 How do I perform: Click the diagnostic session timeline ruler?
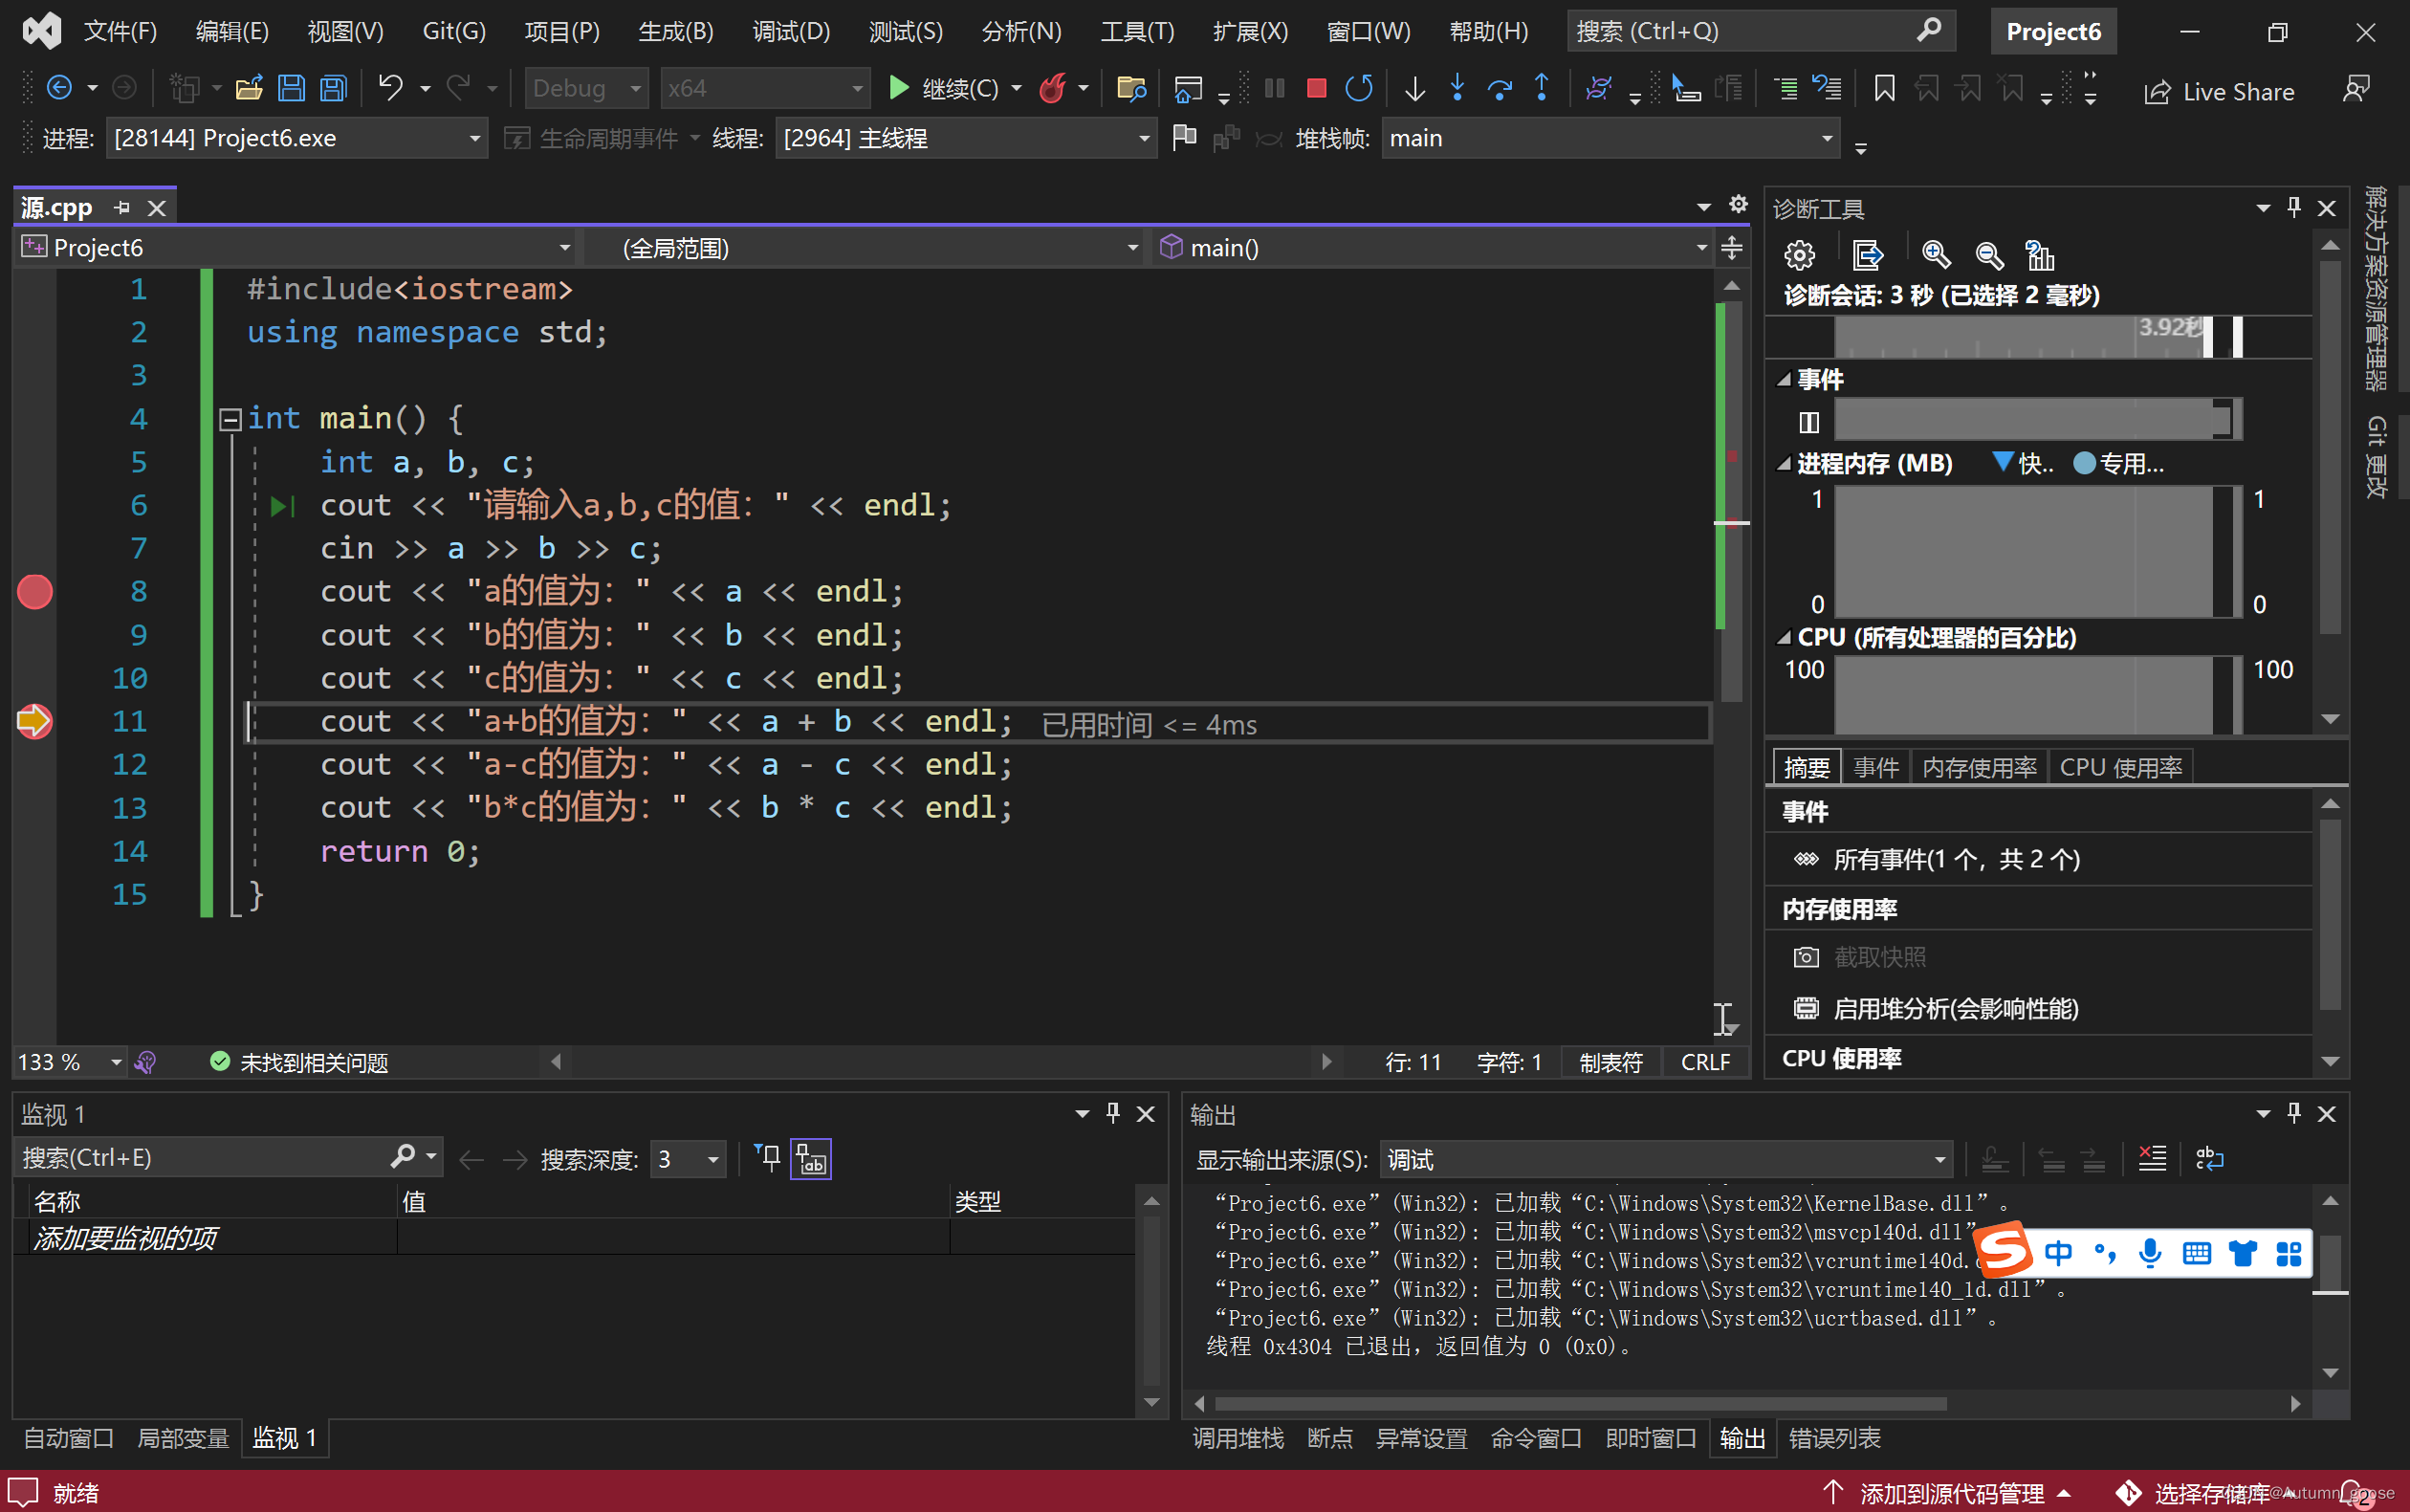click(x=2020, y=337)
